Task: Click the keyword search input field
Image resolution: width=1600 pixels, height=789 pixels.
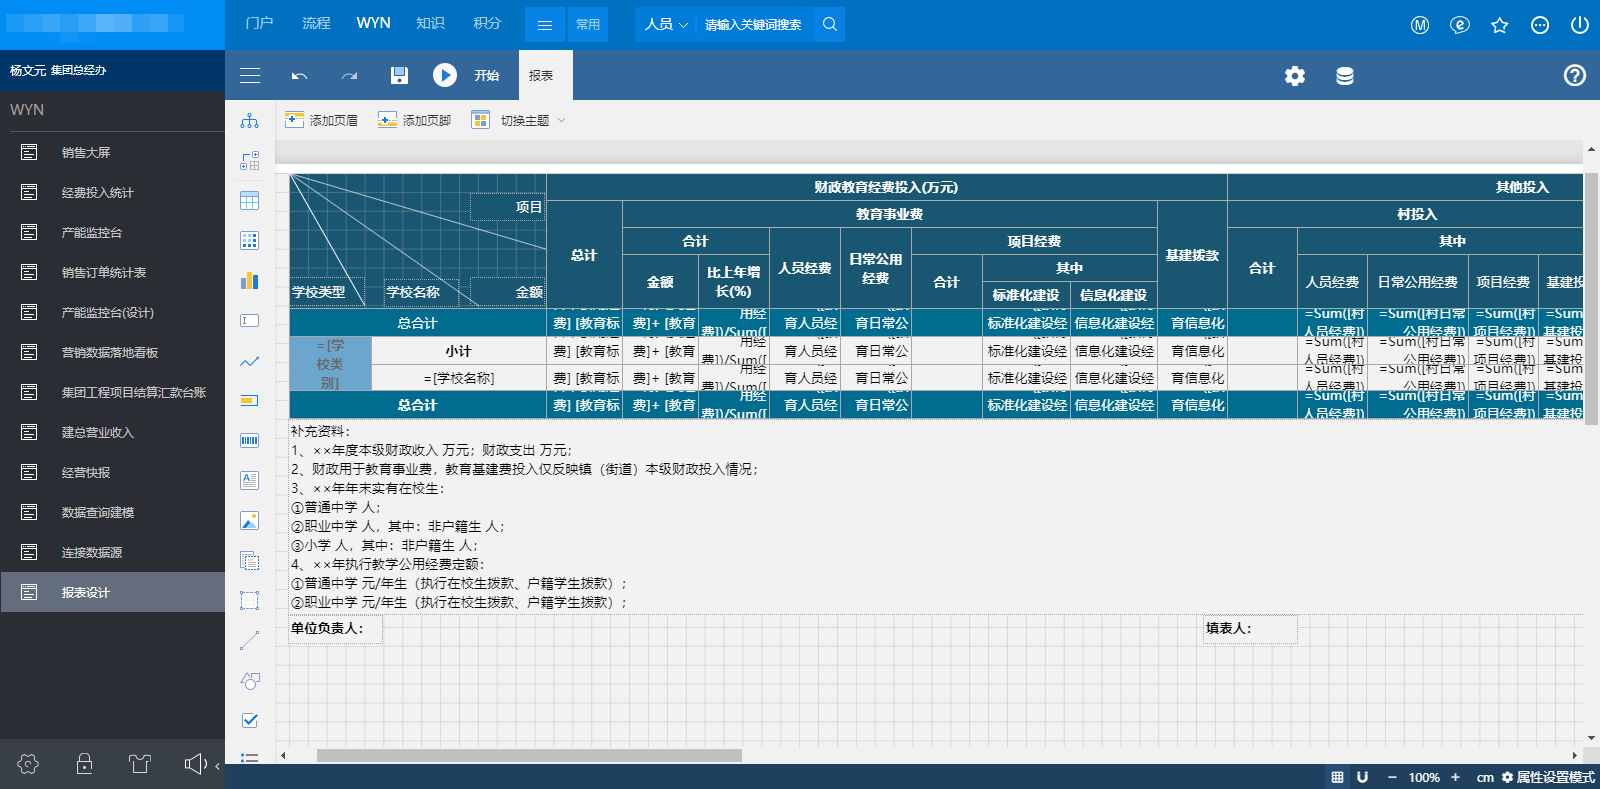Action: (753, 24)
